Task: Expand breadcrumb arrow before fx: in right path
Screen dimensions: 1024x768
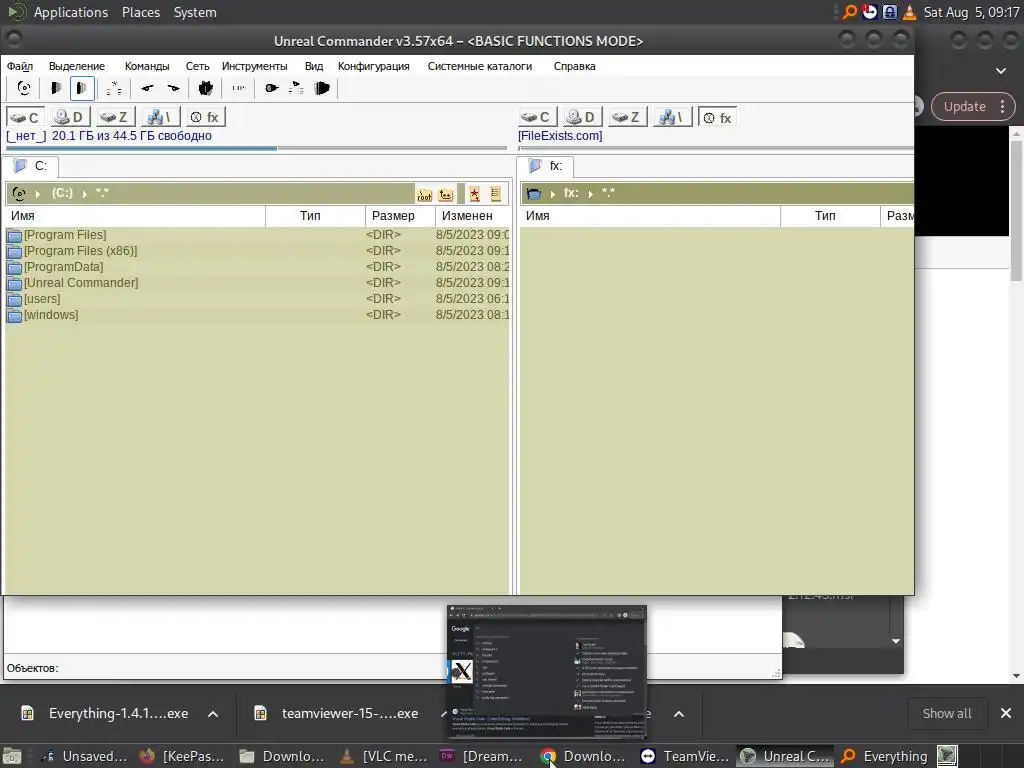Action: click(552, 194)
